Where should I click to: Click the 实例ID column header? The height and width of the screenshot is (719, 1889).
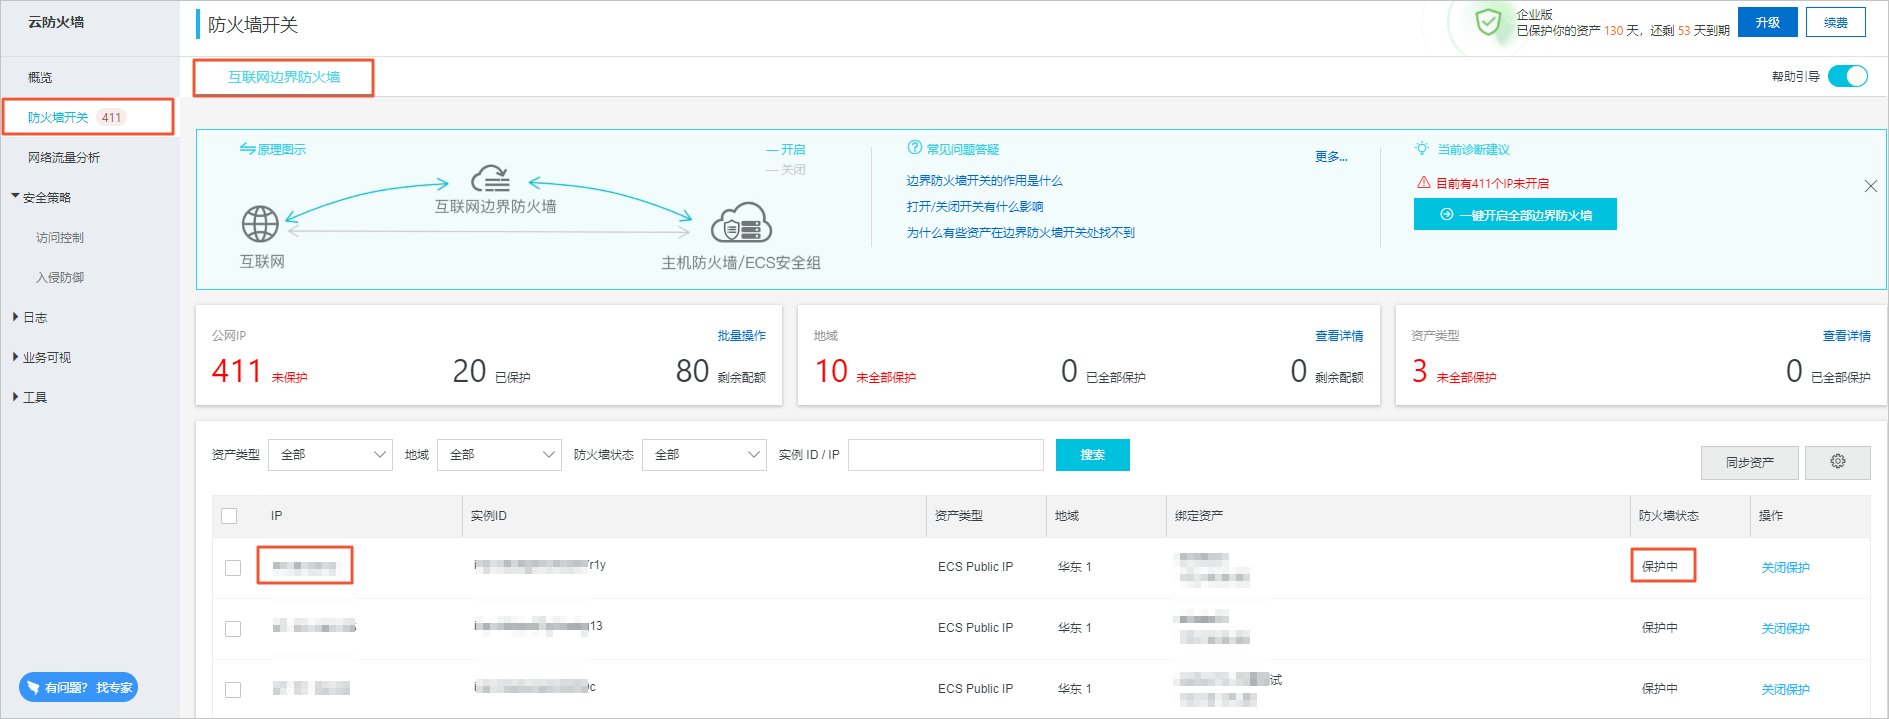pos(489,516)
